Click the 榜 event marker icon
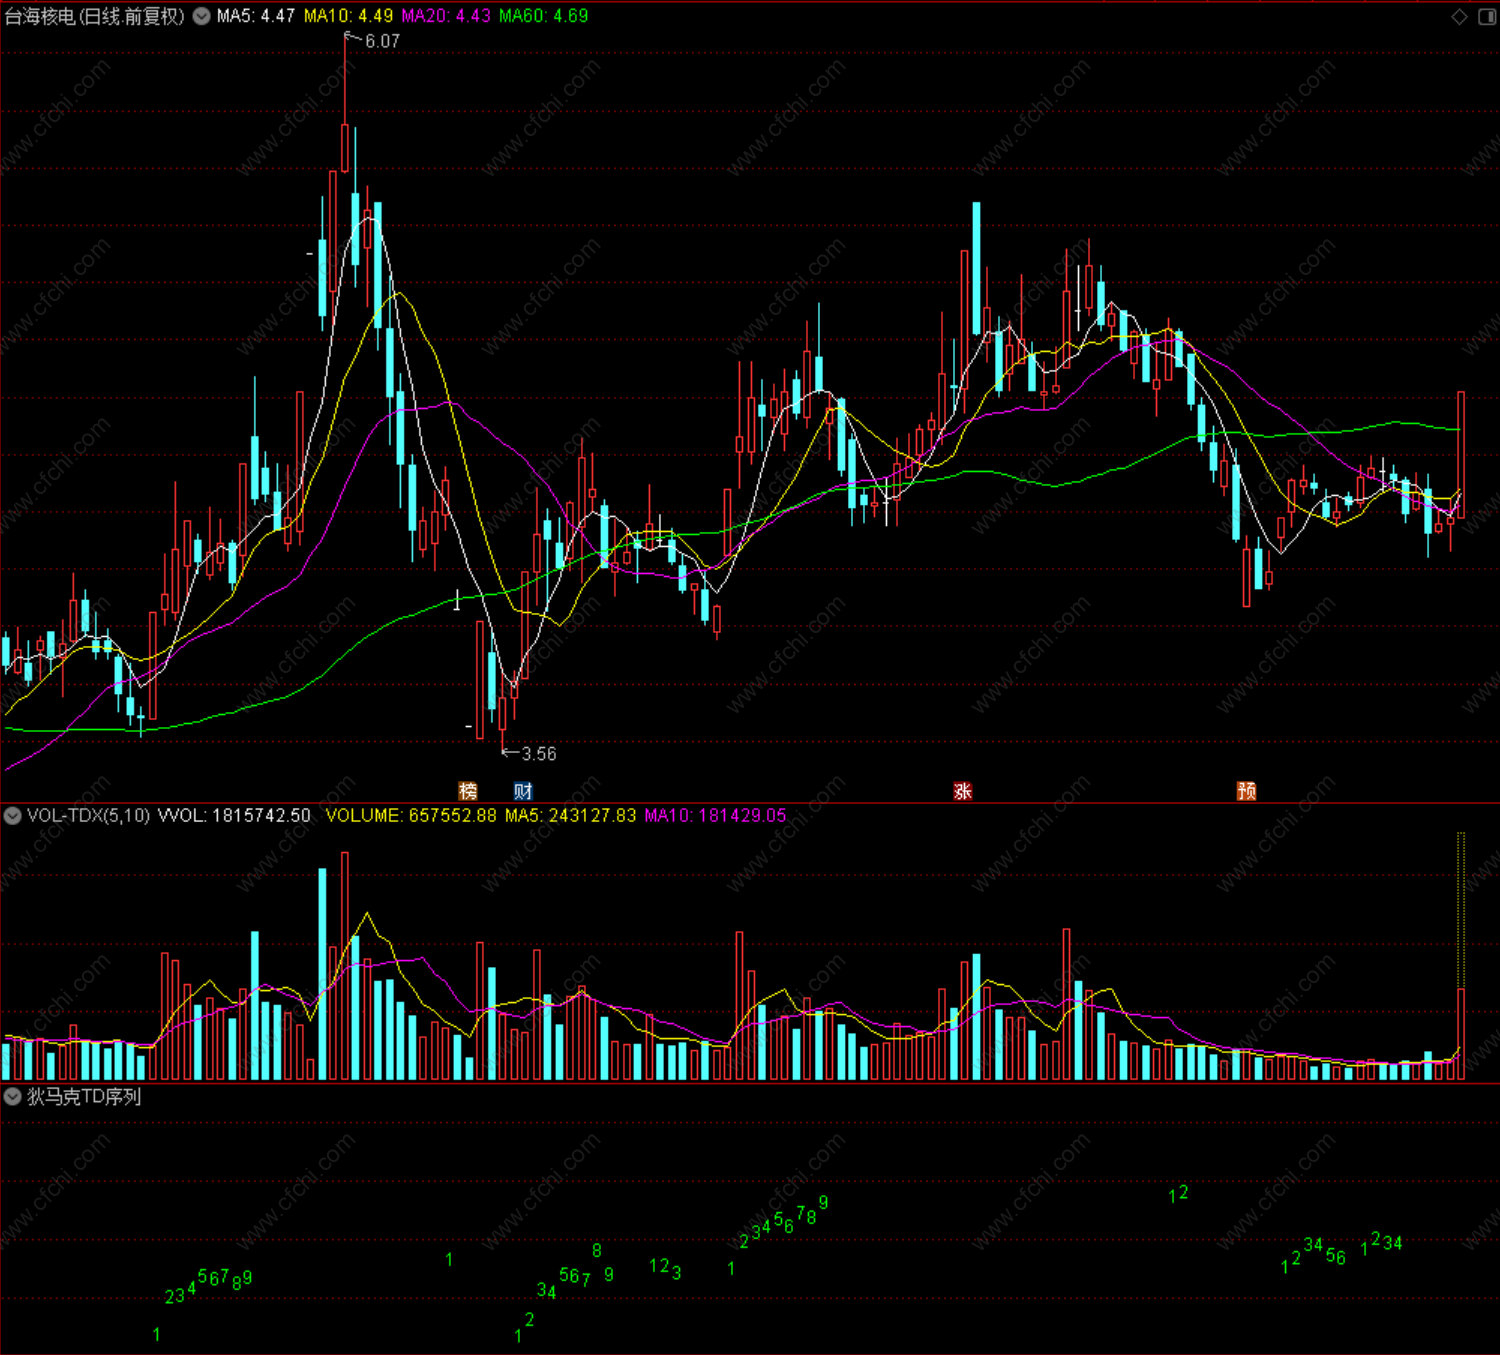Viewport: 1500px width, 1355px height. coord(468,791)
